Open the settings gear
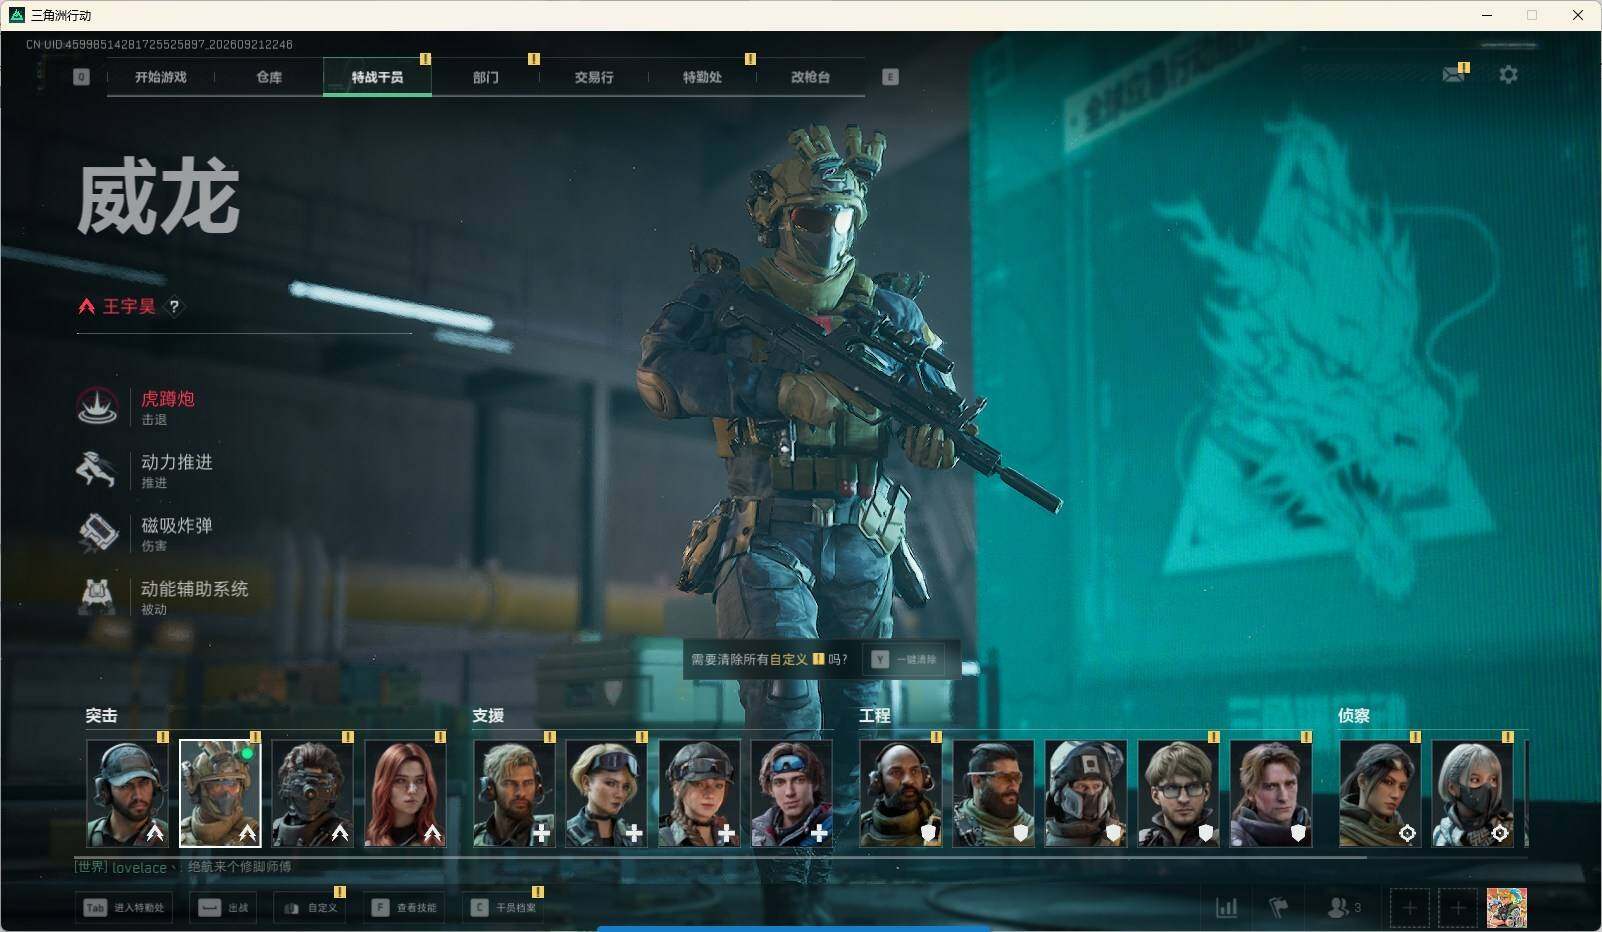Viewport: 1602px width, 932px height. [x=1508, y=75]
